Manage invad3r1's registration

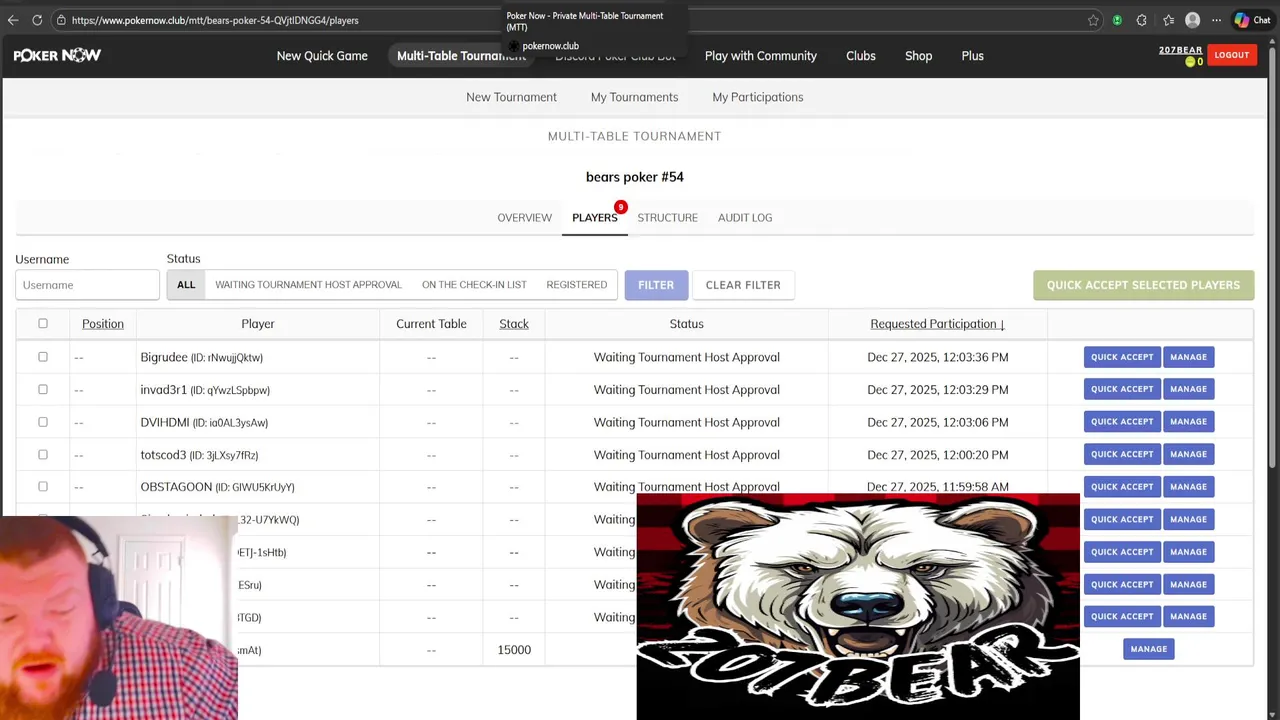tap(1189, 389)
